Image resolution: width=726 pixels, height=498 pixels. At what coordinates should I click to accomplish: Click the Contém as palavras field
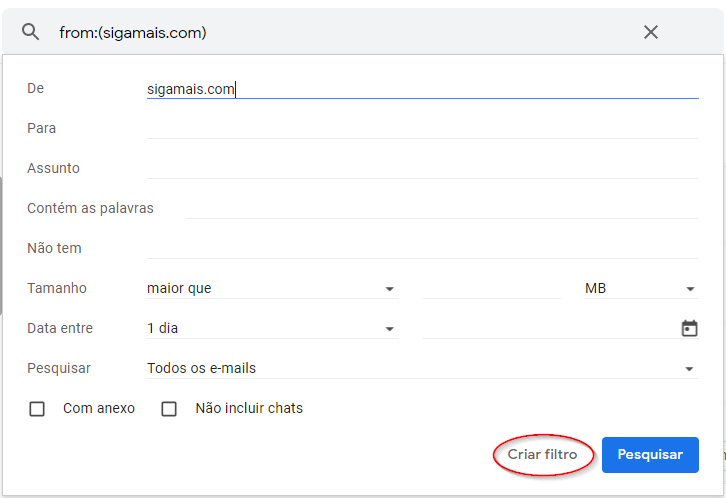coord(441,208)
